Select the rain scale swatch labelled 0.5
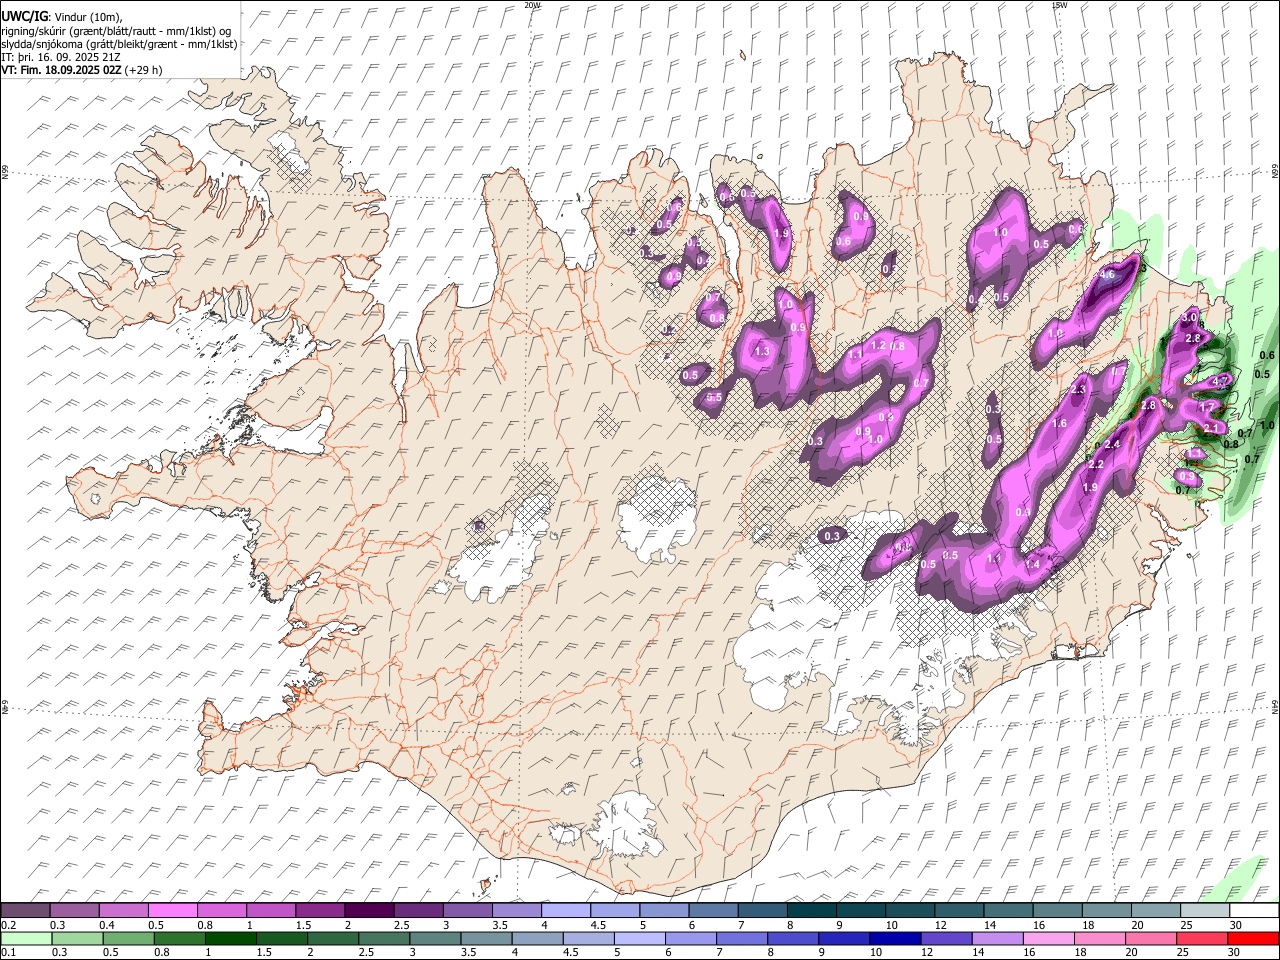Image resolution: width=1280 pixels, height=960 pixels. tap(128, 939)
